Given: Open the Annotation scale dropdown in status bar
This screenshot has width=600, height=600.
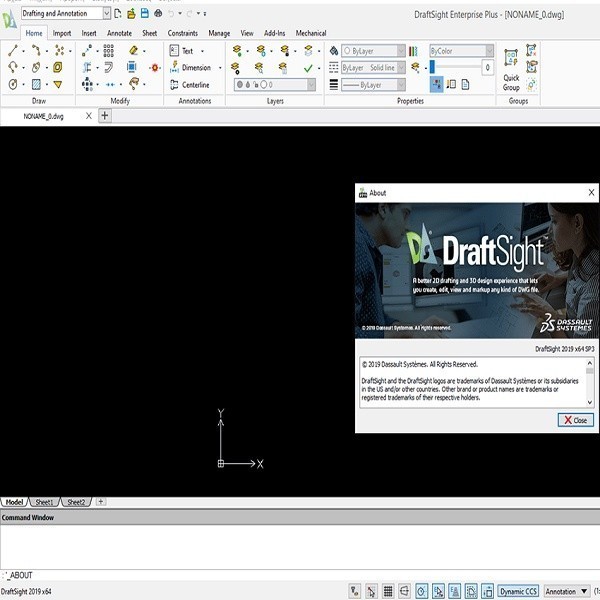Looking at the screenshot, I should tap(566, 591).
